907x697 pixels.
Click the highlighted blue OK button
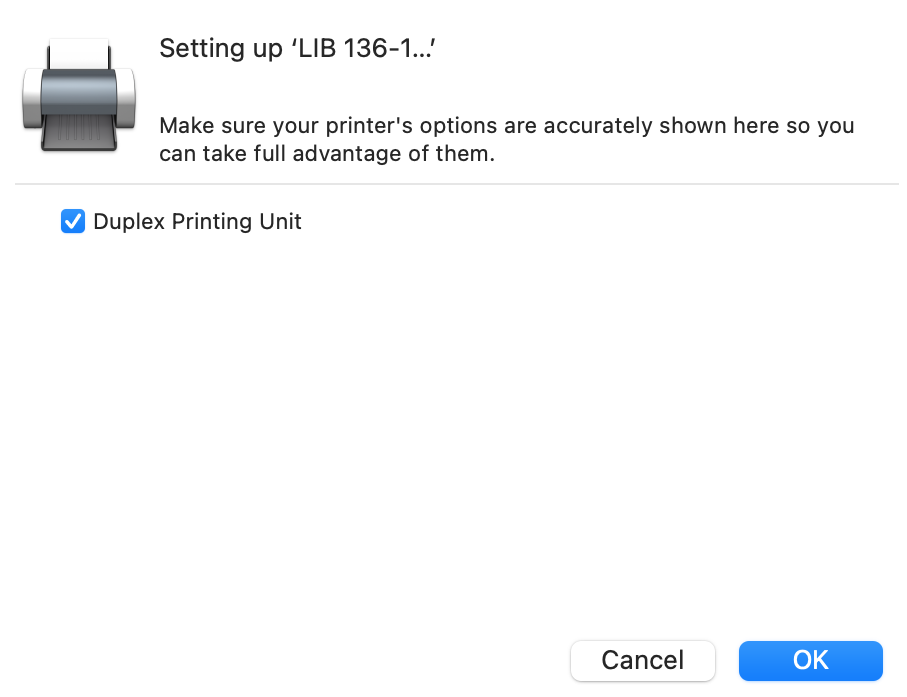click(810, 661)
